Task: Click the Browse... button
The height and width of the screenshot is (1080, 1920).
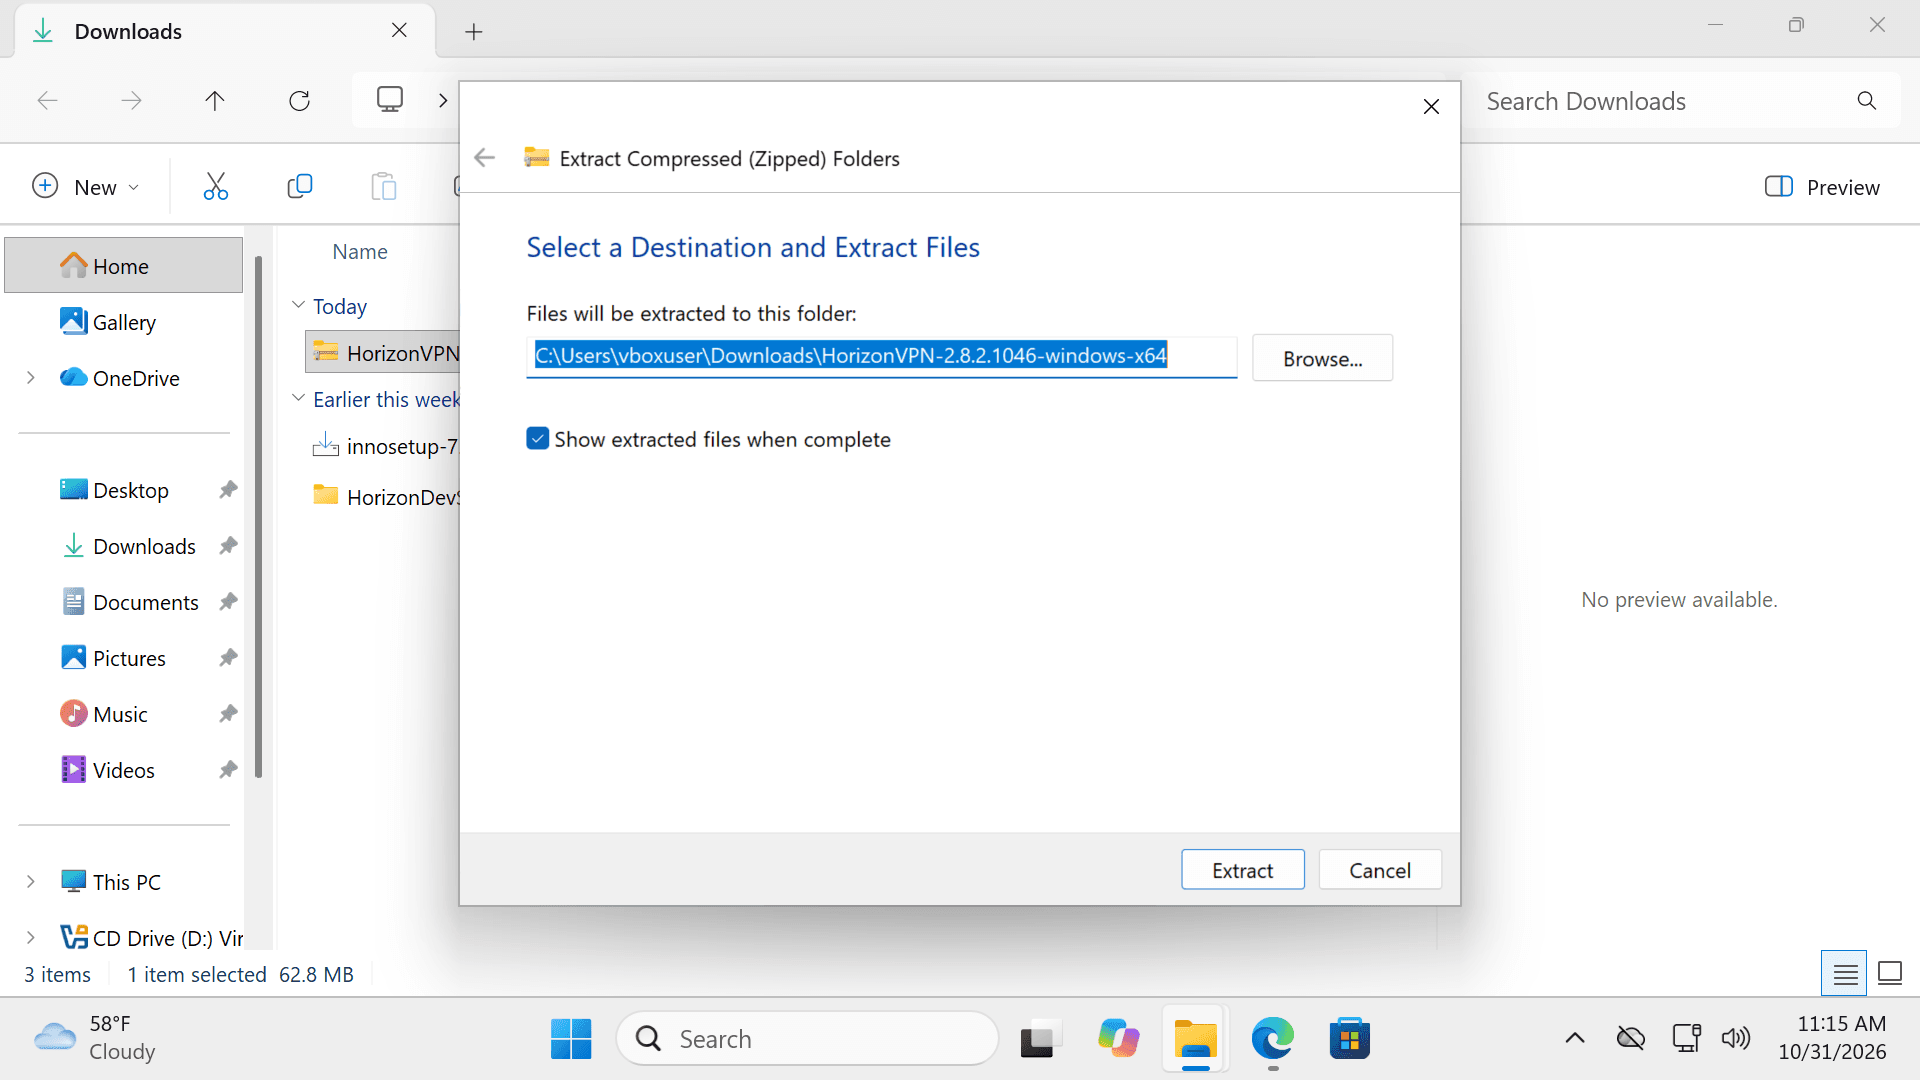Action: 1322,358
